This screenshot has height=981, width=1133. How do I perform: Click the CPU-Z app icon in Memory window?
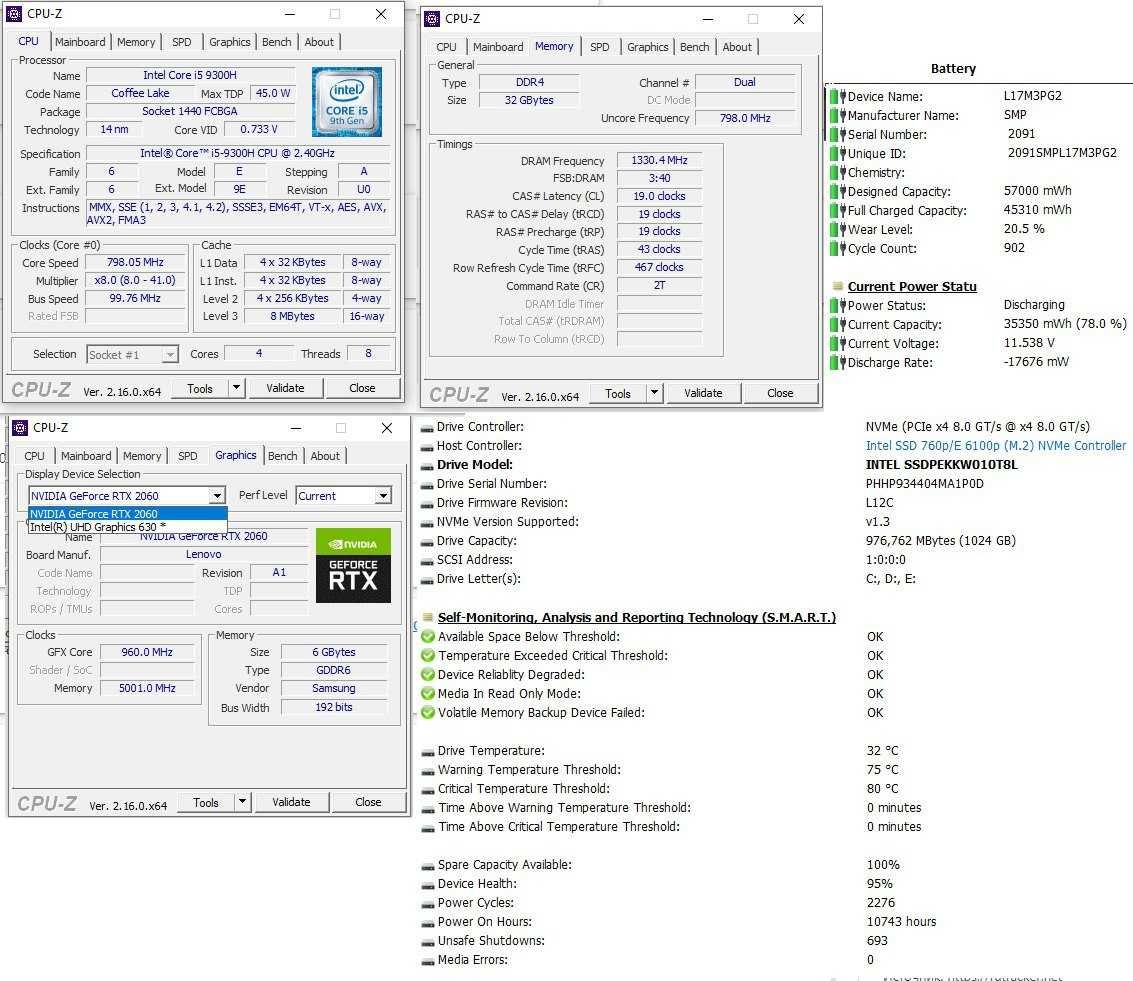pyautogui.click(x=432, y=19)
